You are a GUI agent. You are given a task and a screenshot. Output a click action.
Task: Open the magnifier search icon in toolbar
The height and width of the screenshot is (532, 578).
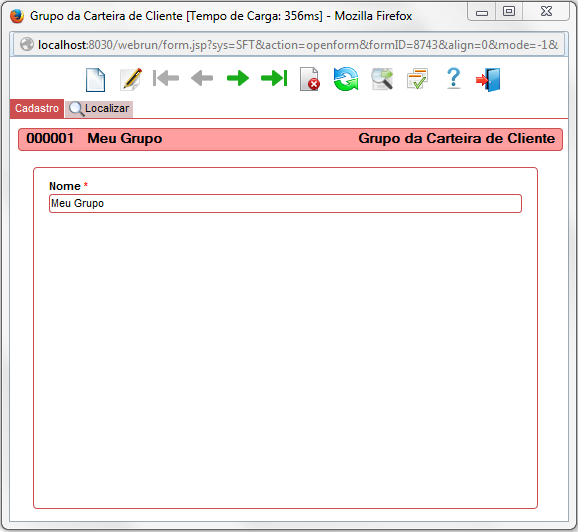point(382,79)
